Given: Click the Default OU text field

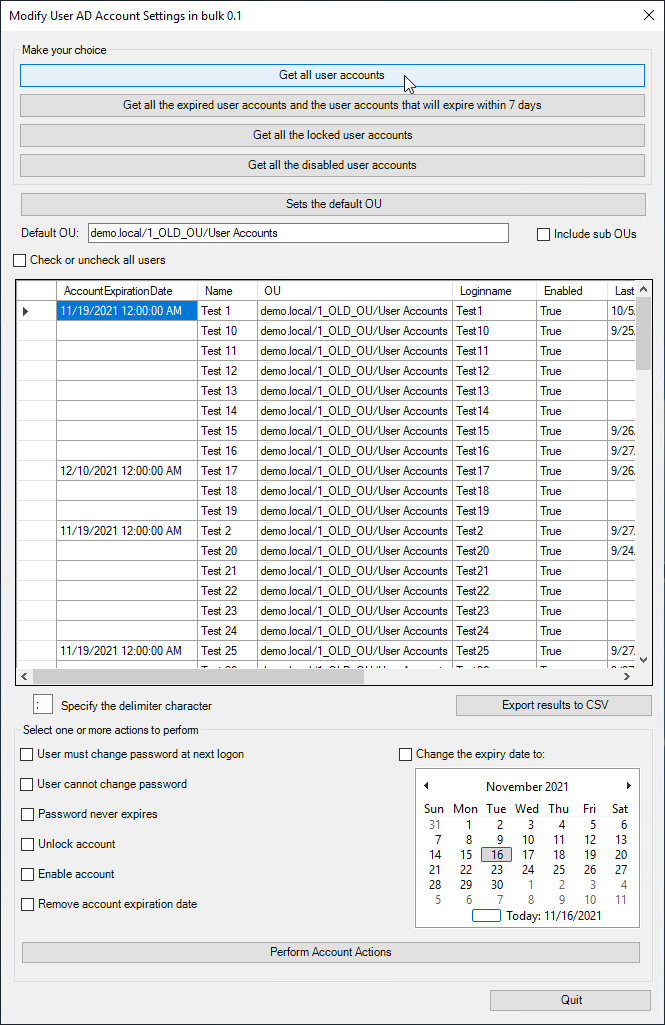Looking at the screenshot, I should (298, 233).
